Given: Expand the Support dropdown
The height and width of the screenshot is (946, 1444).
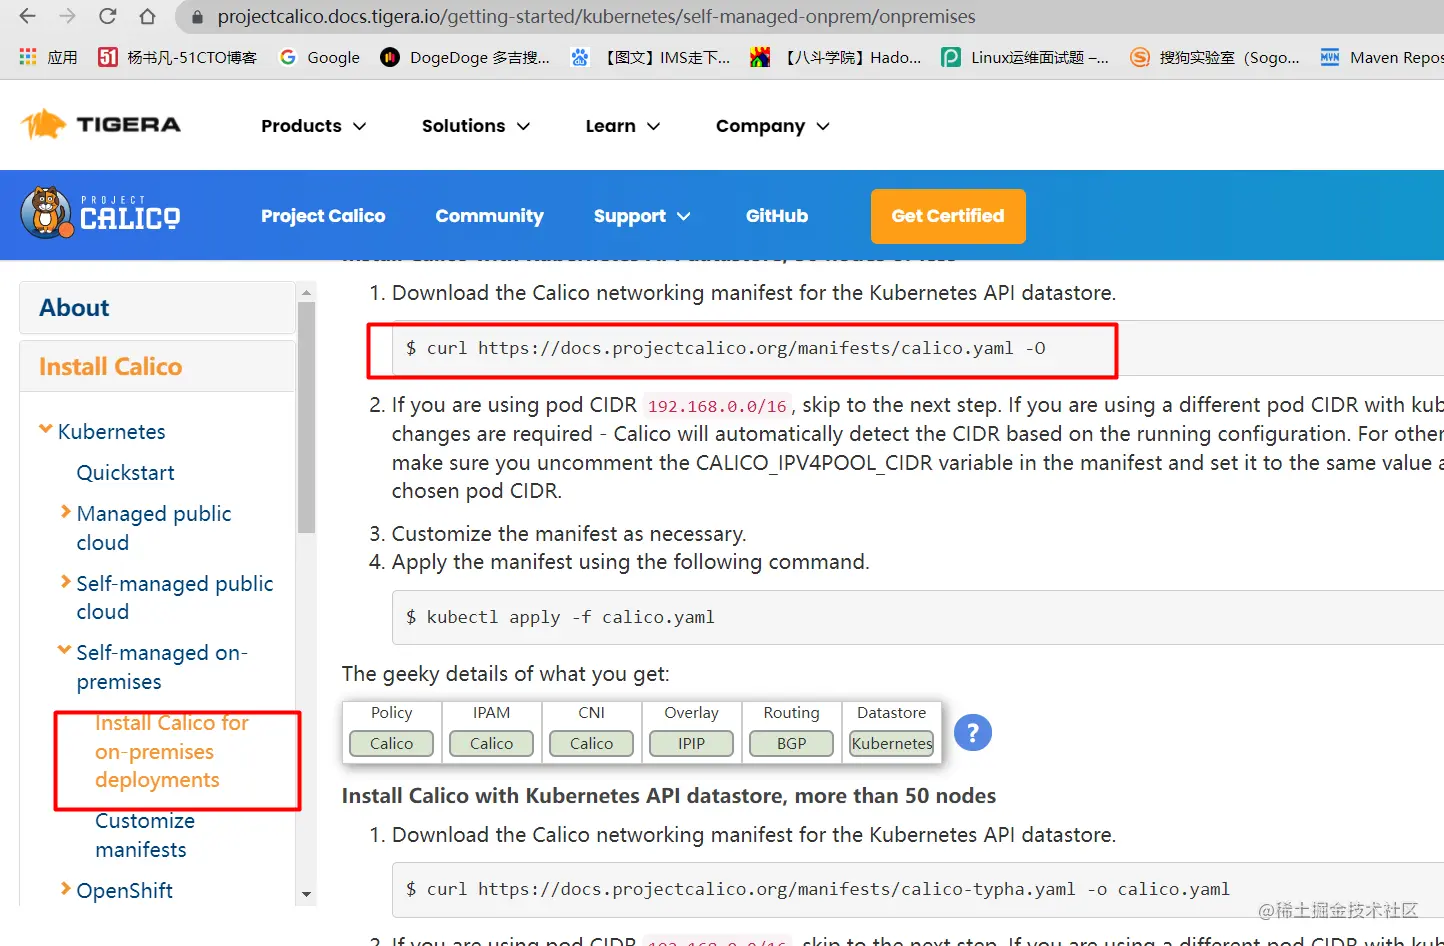Looking at the screenshot, I should coord(642,216).
